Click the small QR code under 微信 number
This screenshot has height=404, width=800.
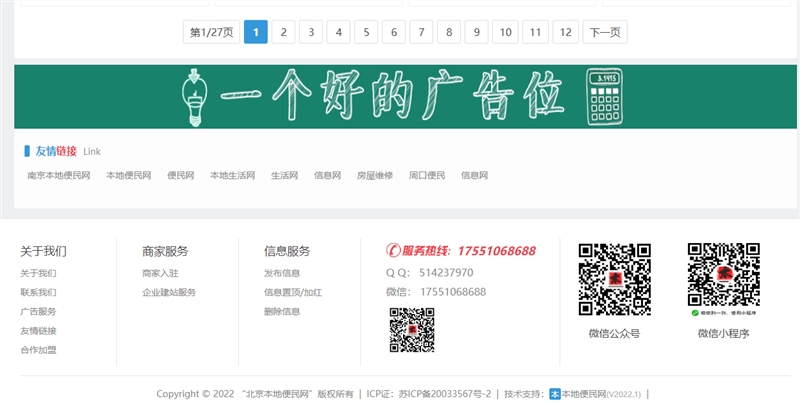point(412,330)
